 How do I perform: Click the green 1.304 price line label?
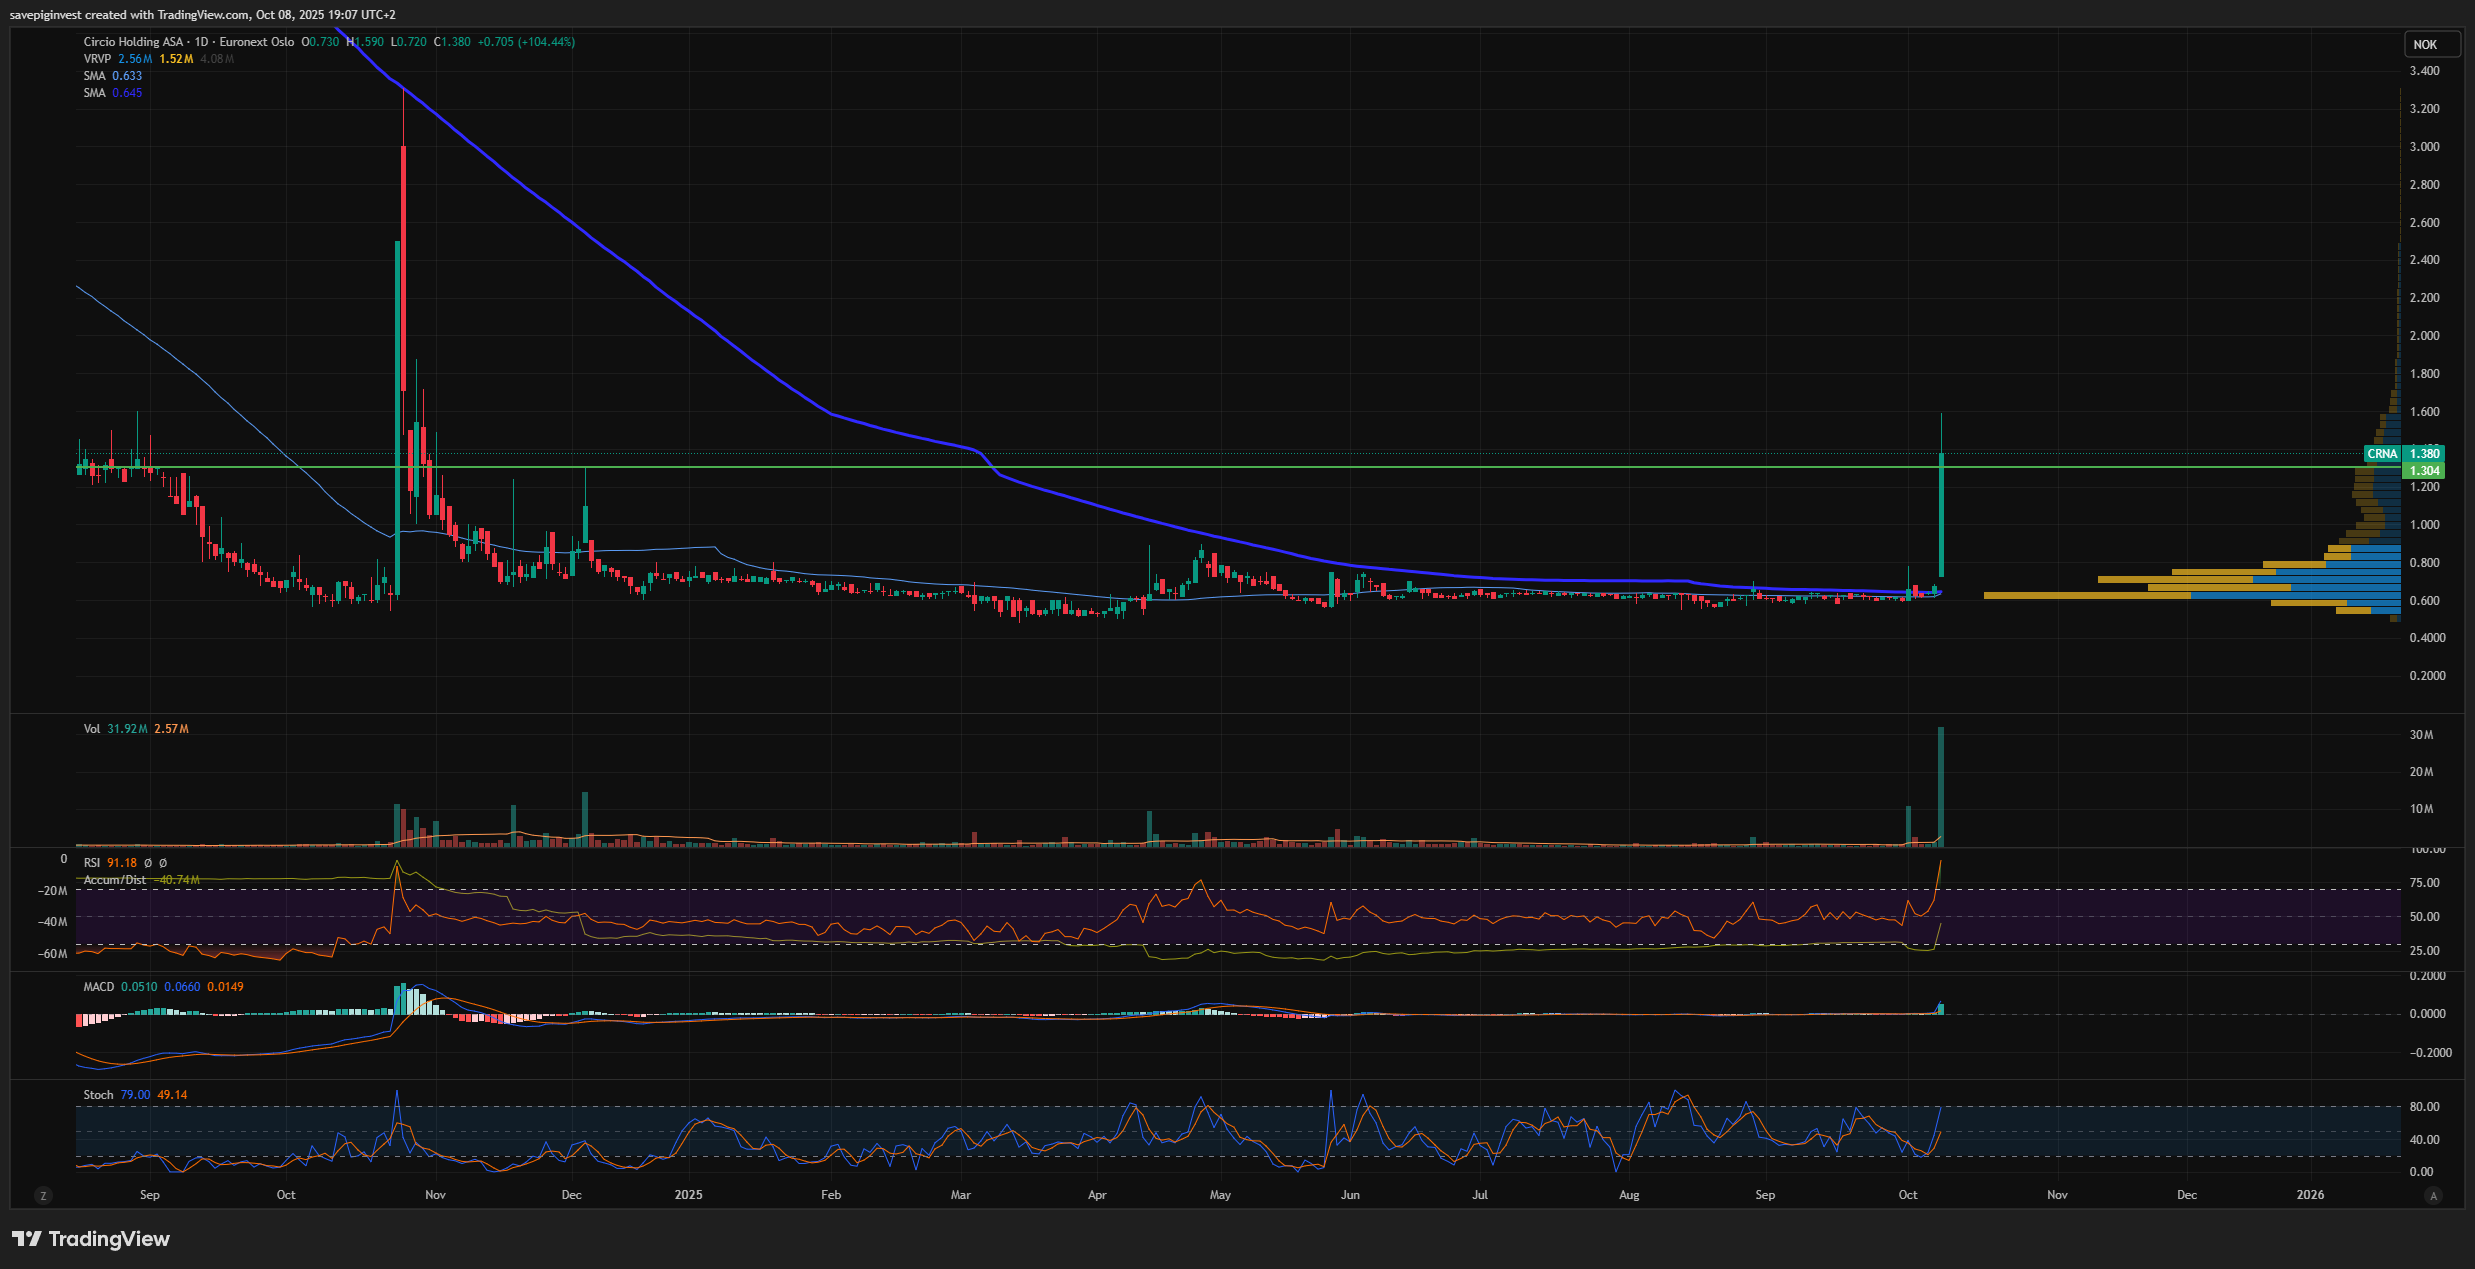(2424, 471)
